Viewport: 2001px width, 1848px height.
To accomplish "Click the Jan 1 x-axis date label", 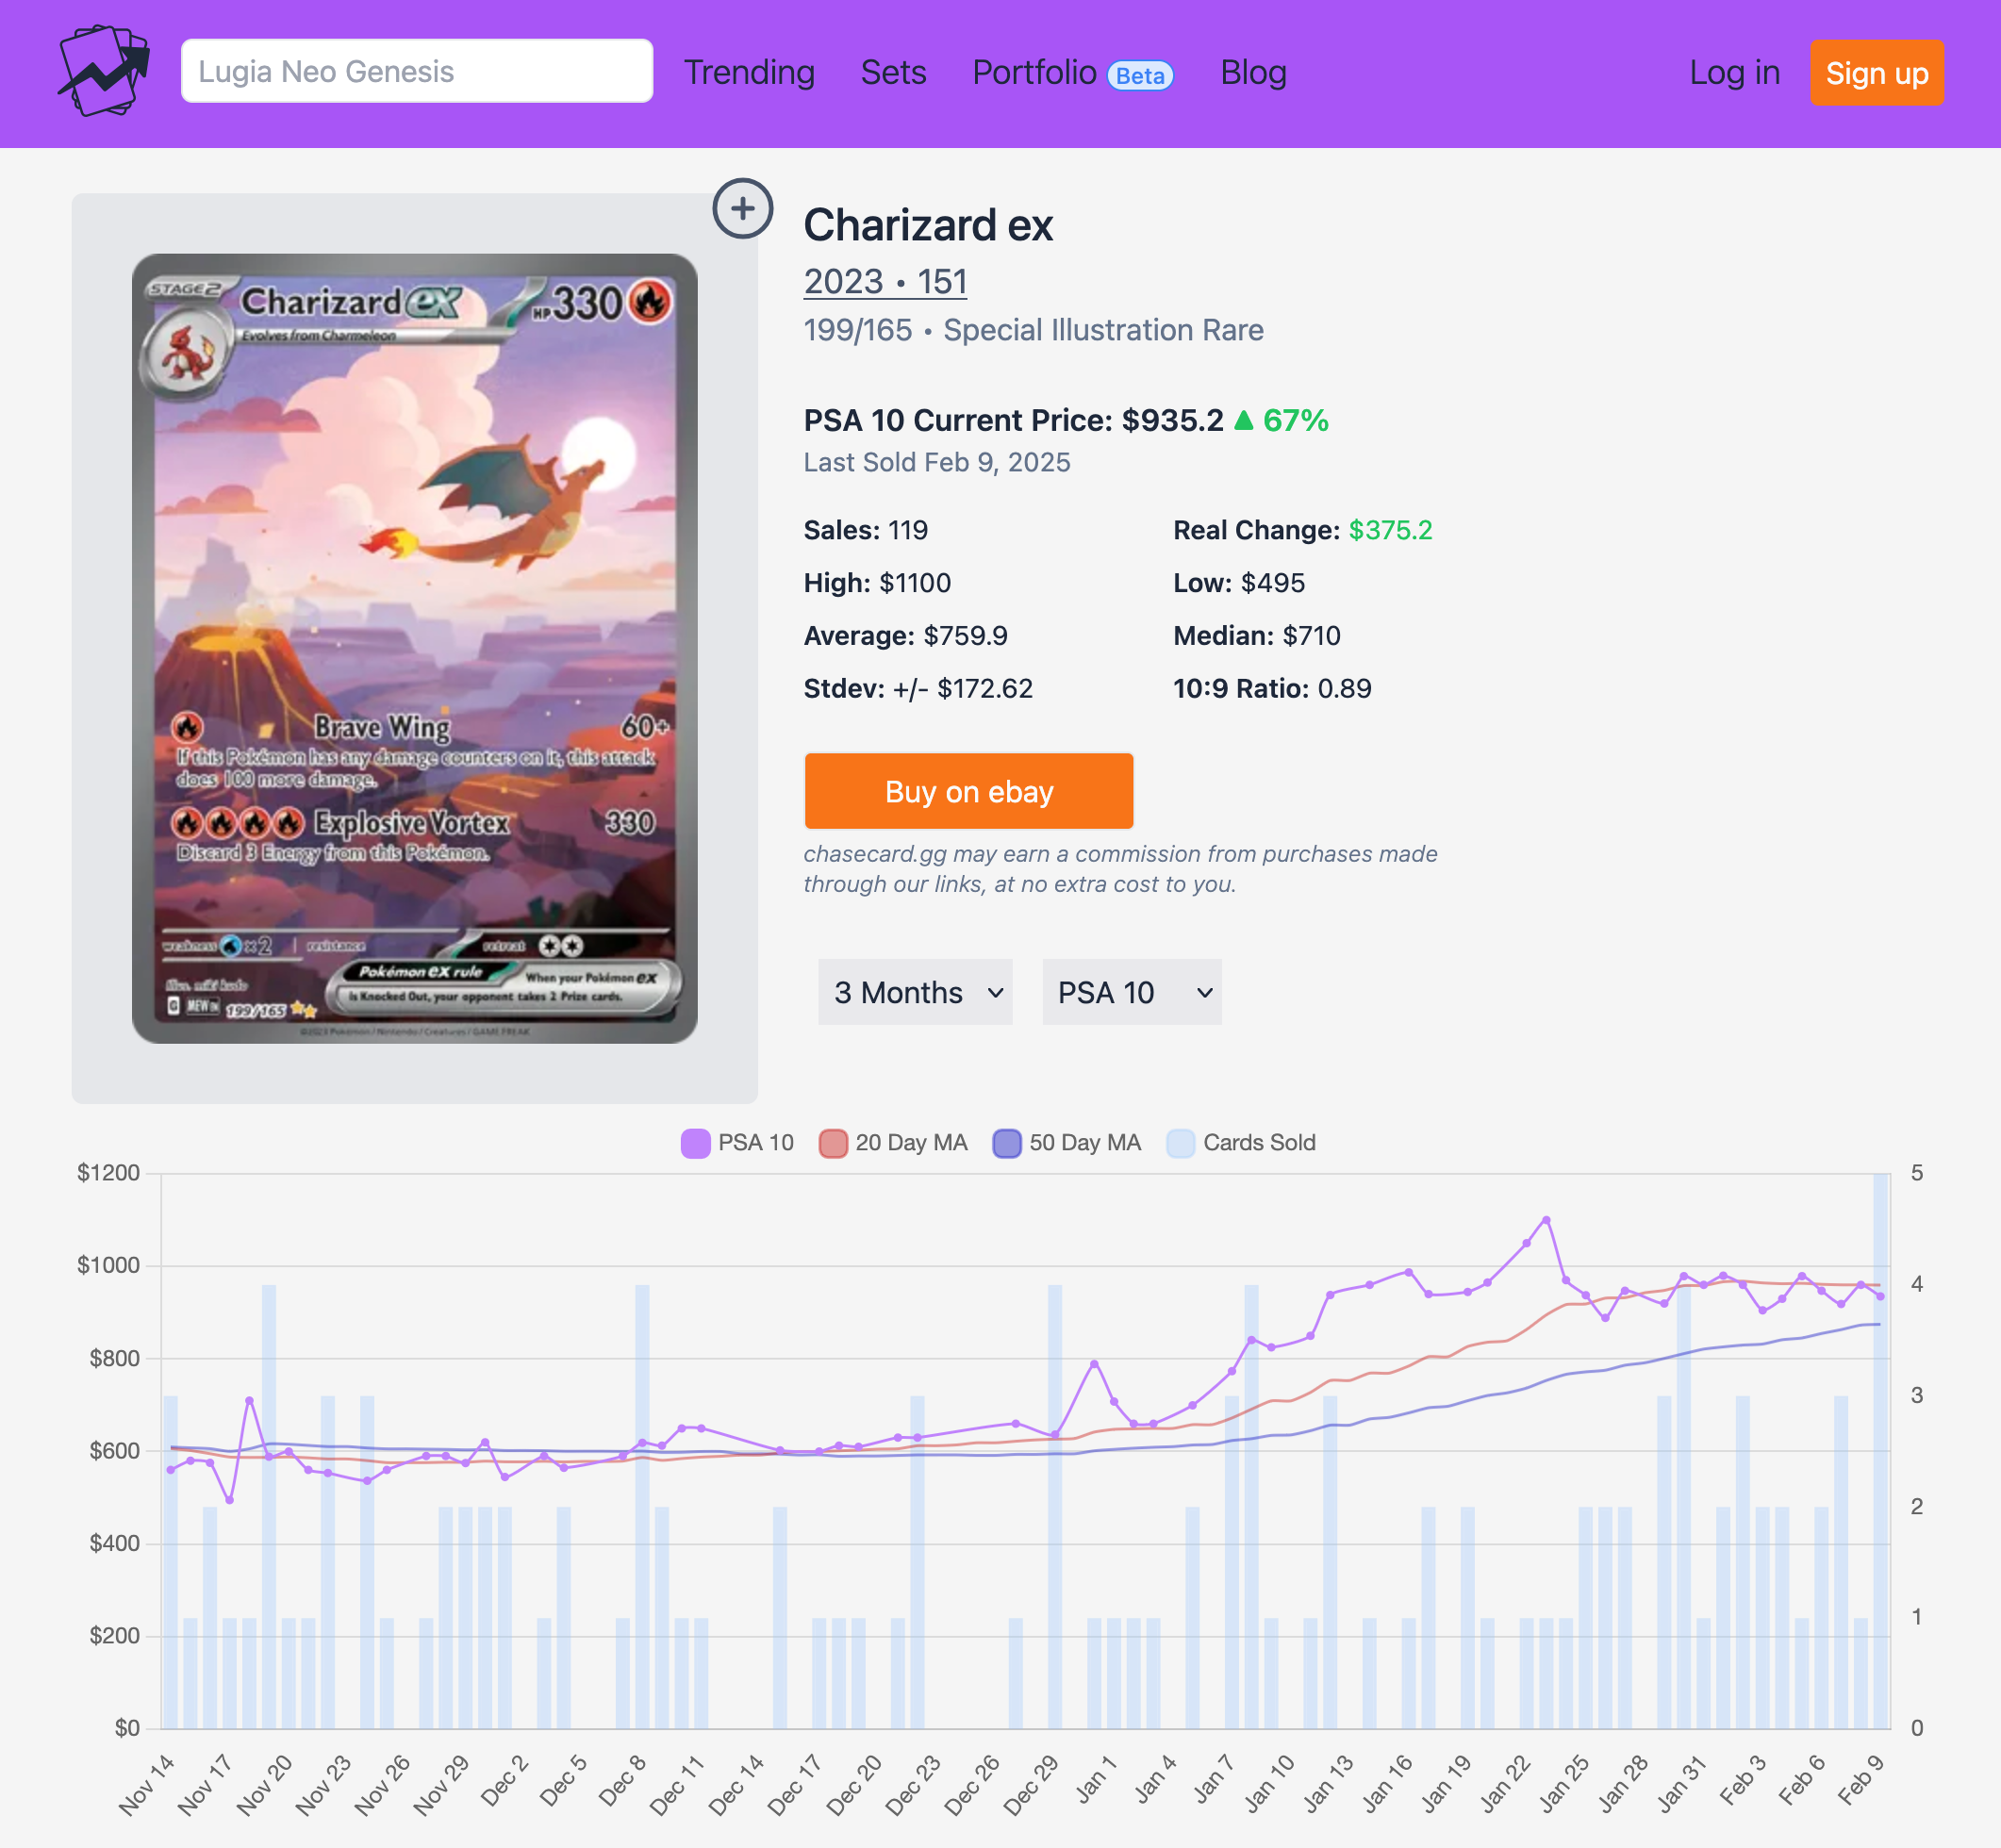I will (x=1096, y=1781).
